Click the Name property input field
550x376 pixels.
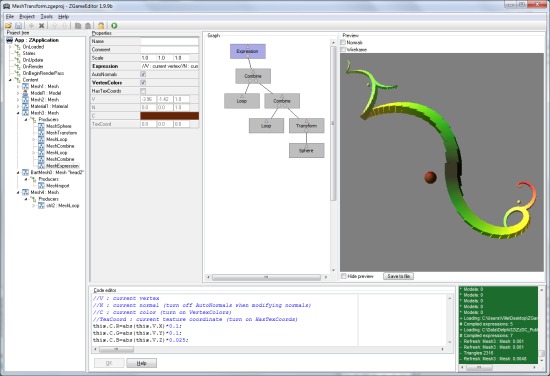coord(169,41)
